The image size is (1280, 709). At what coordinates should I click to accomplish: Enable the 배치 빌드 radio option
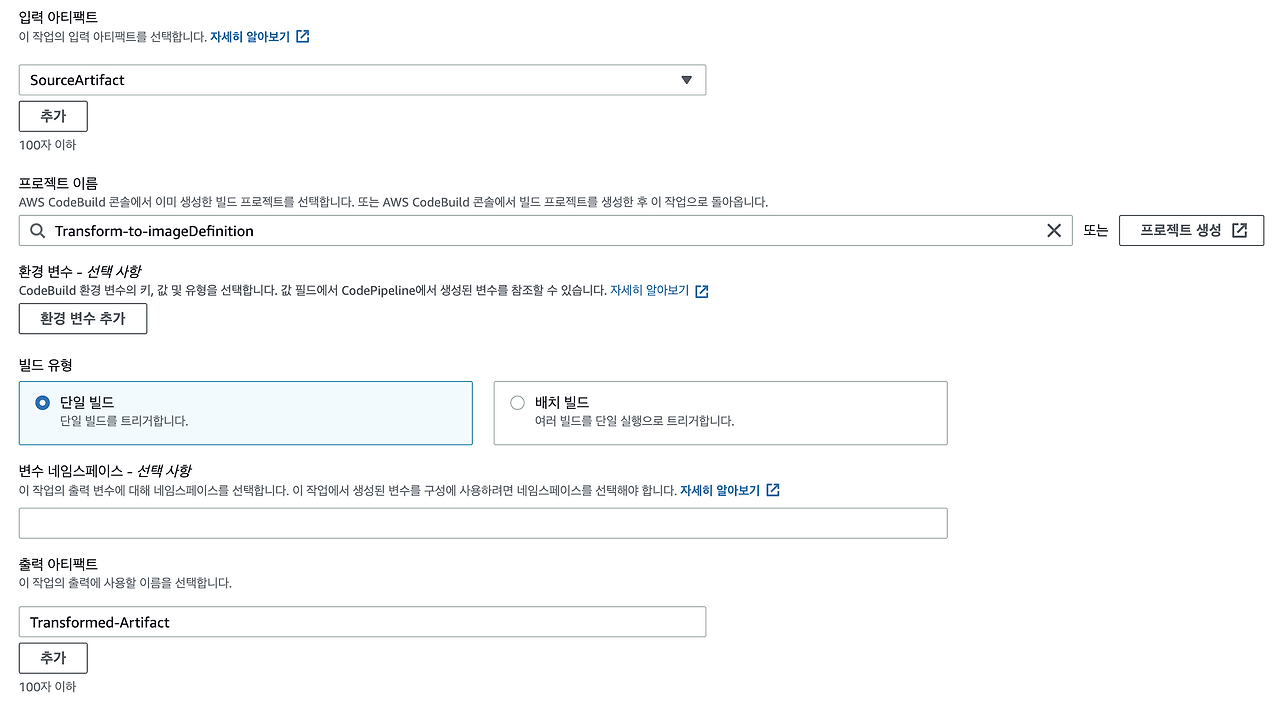517,402
